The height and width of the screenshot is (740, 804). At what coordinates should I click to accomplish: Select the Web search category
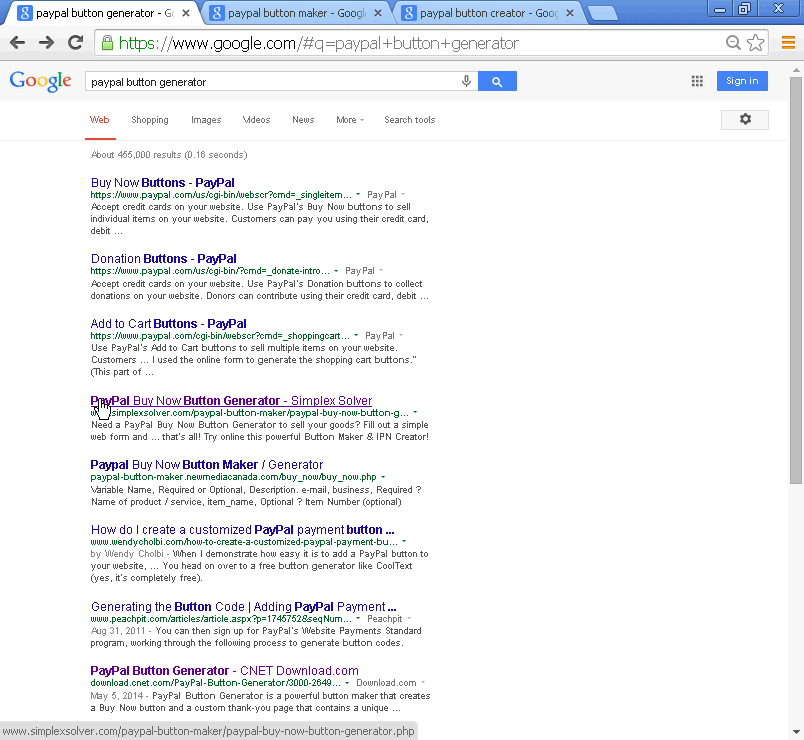click(99, 119)
